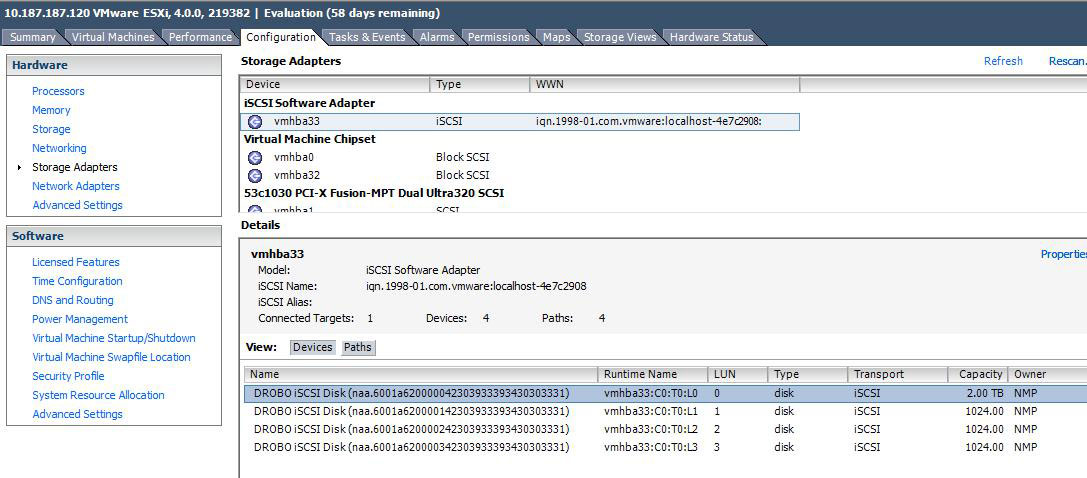The image size is (1087, 478).
Task: Sort by the Capacity column header
Action: point(979,375)
